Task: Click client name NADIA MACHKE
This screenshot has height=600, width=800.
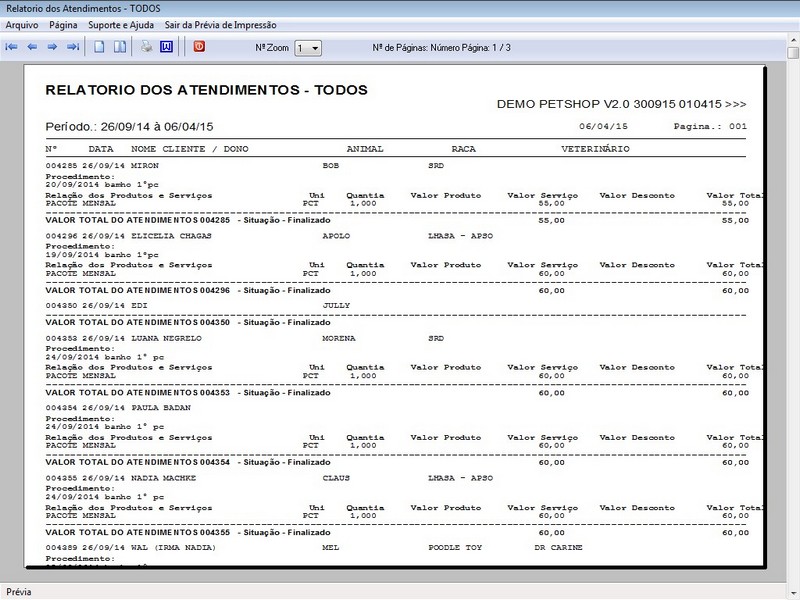Action: 164,478
